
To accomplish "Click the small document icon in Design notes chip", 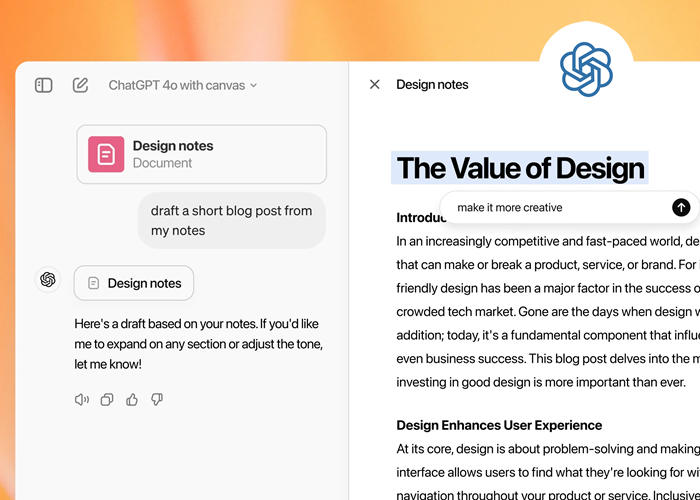I will [x=93, y=283].
